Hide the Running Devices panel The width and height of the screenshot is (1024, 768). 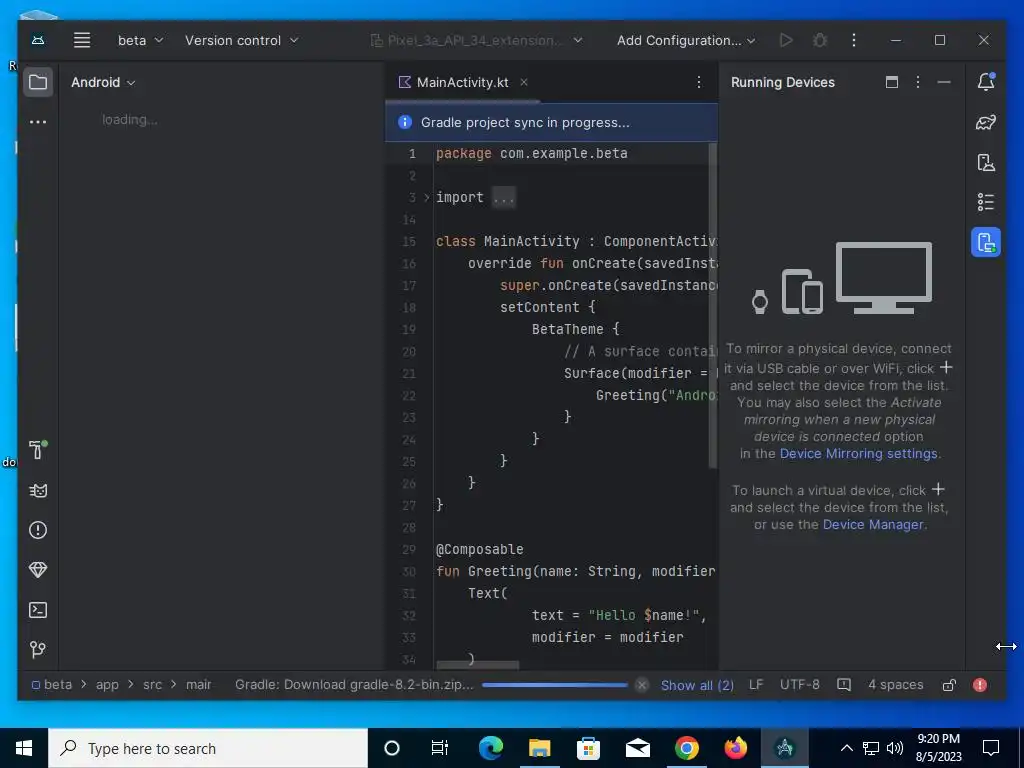944,82
